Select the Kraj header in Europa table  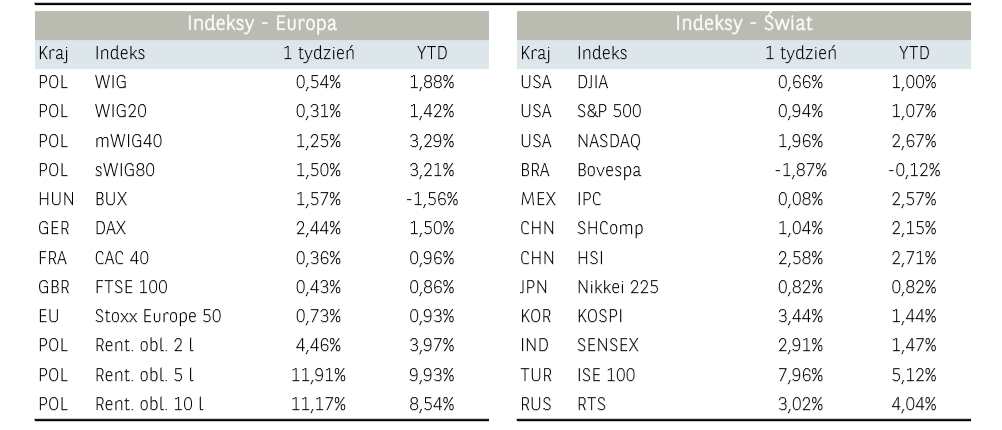(x=53, y=53)
